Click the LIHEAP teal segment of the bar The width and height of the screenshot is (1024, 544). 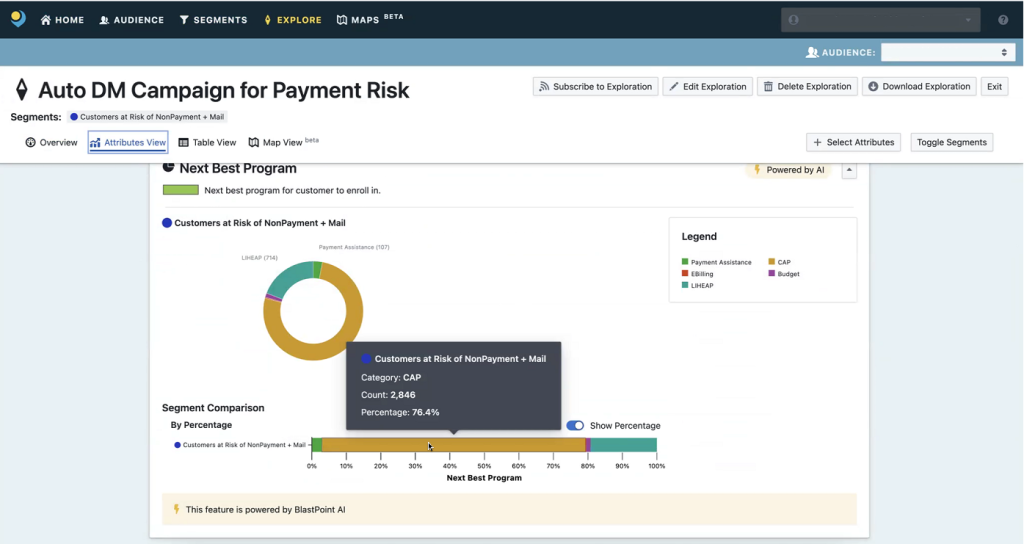click(624, 445)
